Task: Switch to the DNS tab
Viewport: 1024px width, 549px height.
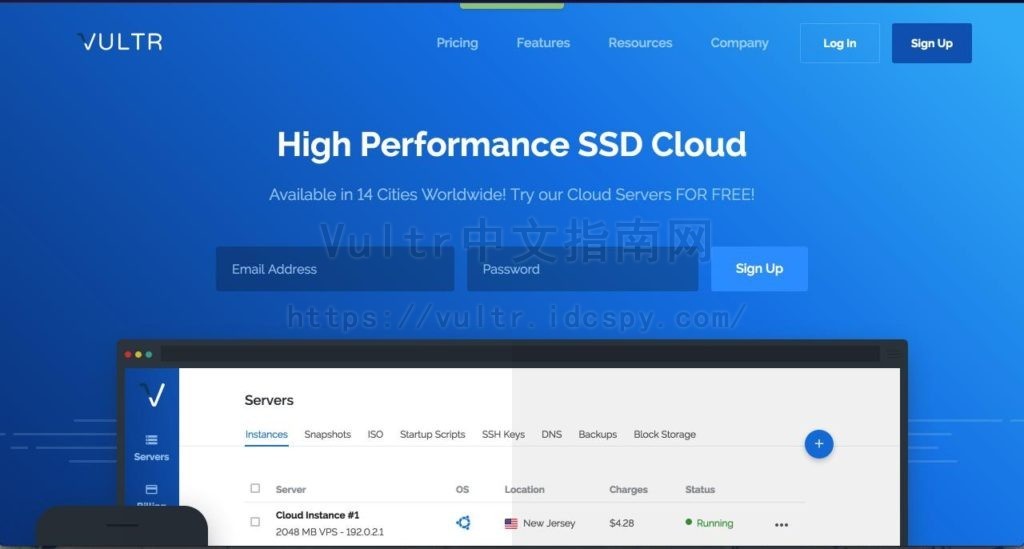Action: [x=552, y=435]
